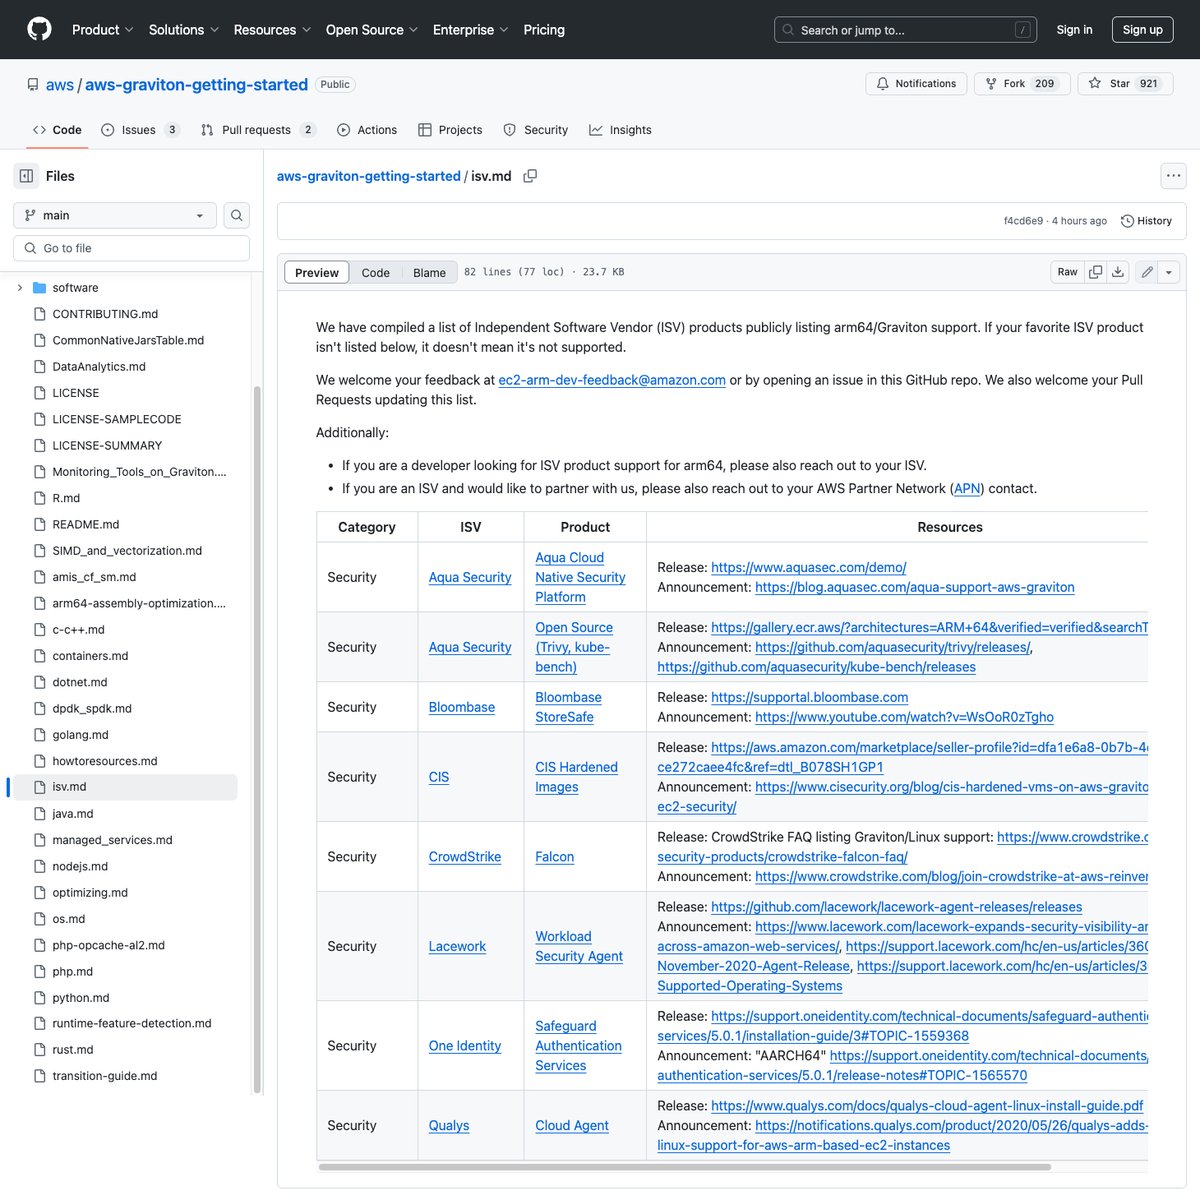
Task: Open the Lacework ISV link
Action: [x=457, y=946]
